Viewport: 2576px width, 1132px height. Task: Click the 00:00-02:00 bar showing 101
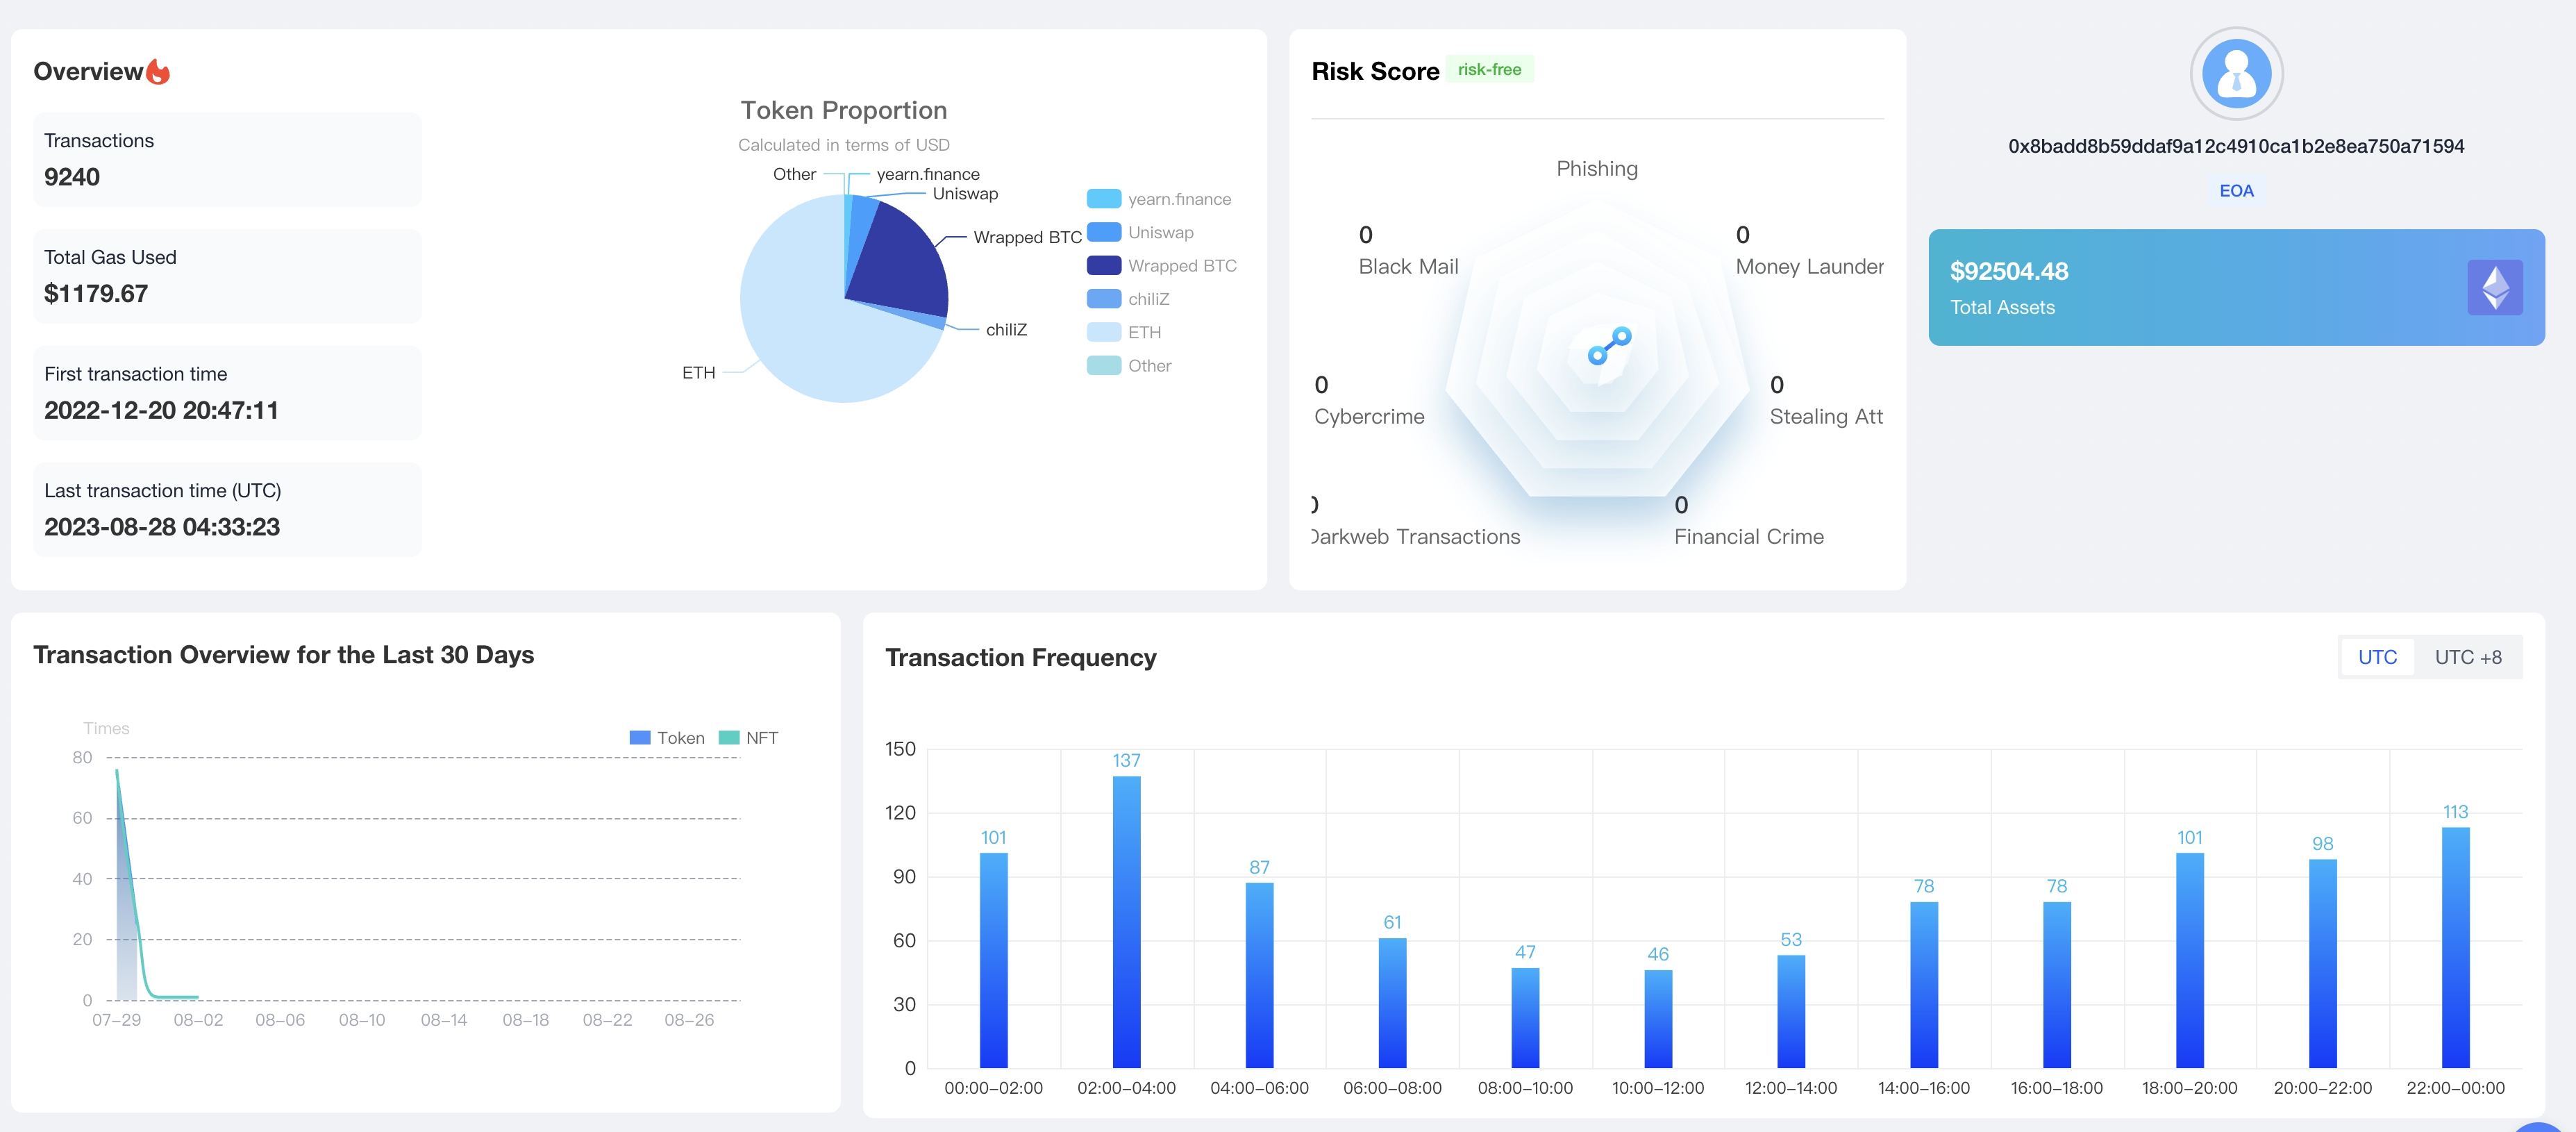pyautogui.click(x=993, y=960)
